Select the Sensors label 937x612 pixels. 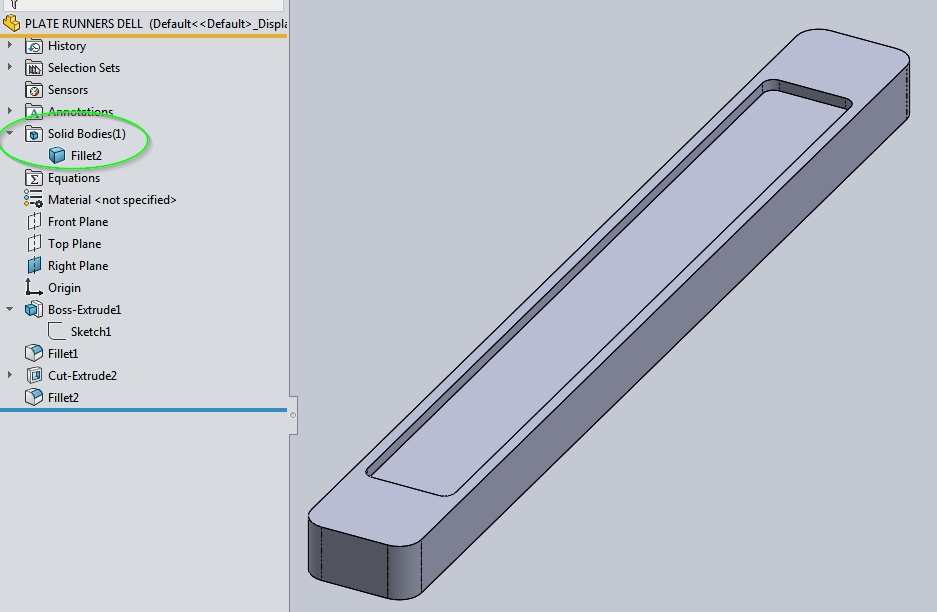68,90
